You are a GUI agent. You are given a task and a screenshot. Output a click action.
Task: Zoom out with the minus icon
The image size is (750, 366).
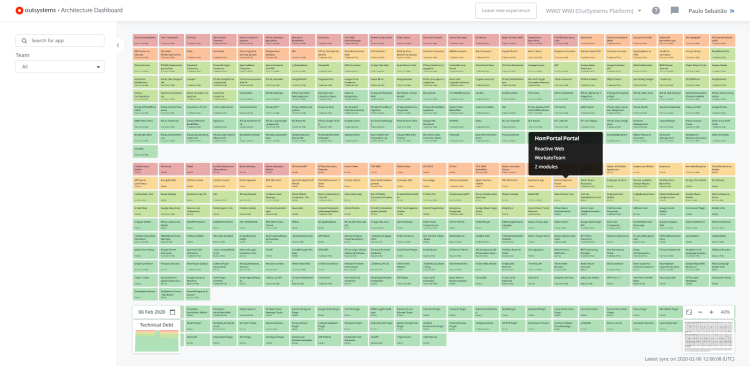[x=700, y=312]
